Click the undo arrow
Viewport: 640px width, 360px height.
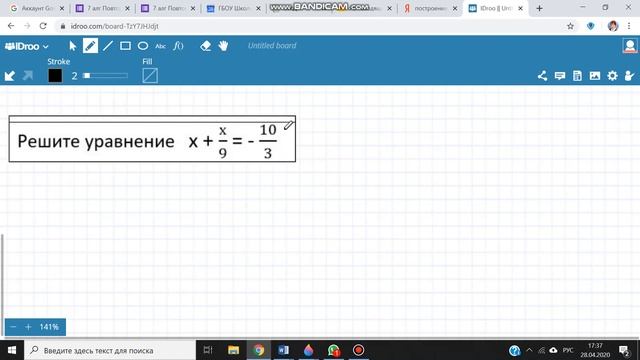pos(10,76)
